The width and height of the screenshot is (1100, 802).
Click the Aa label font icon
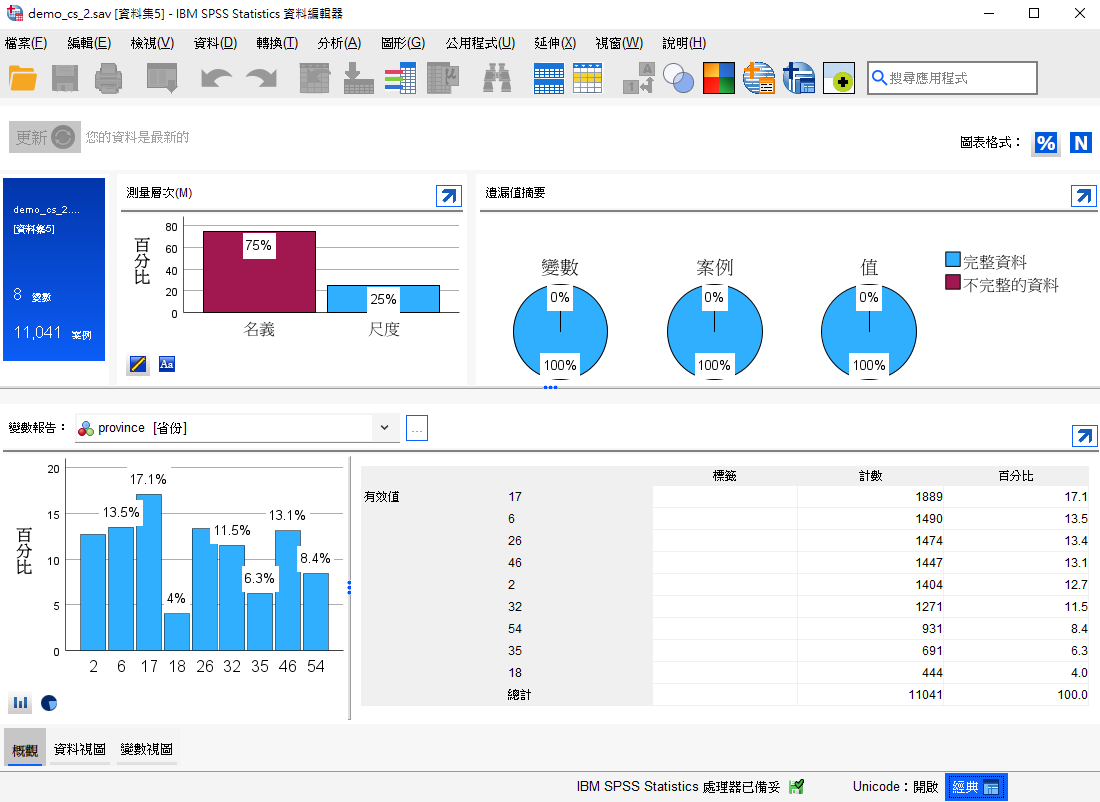point(166,364)
